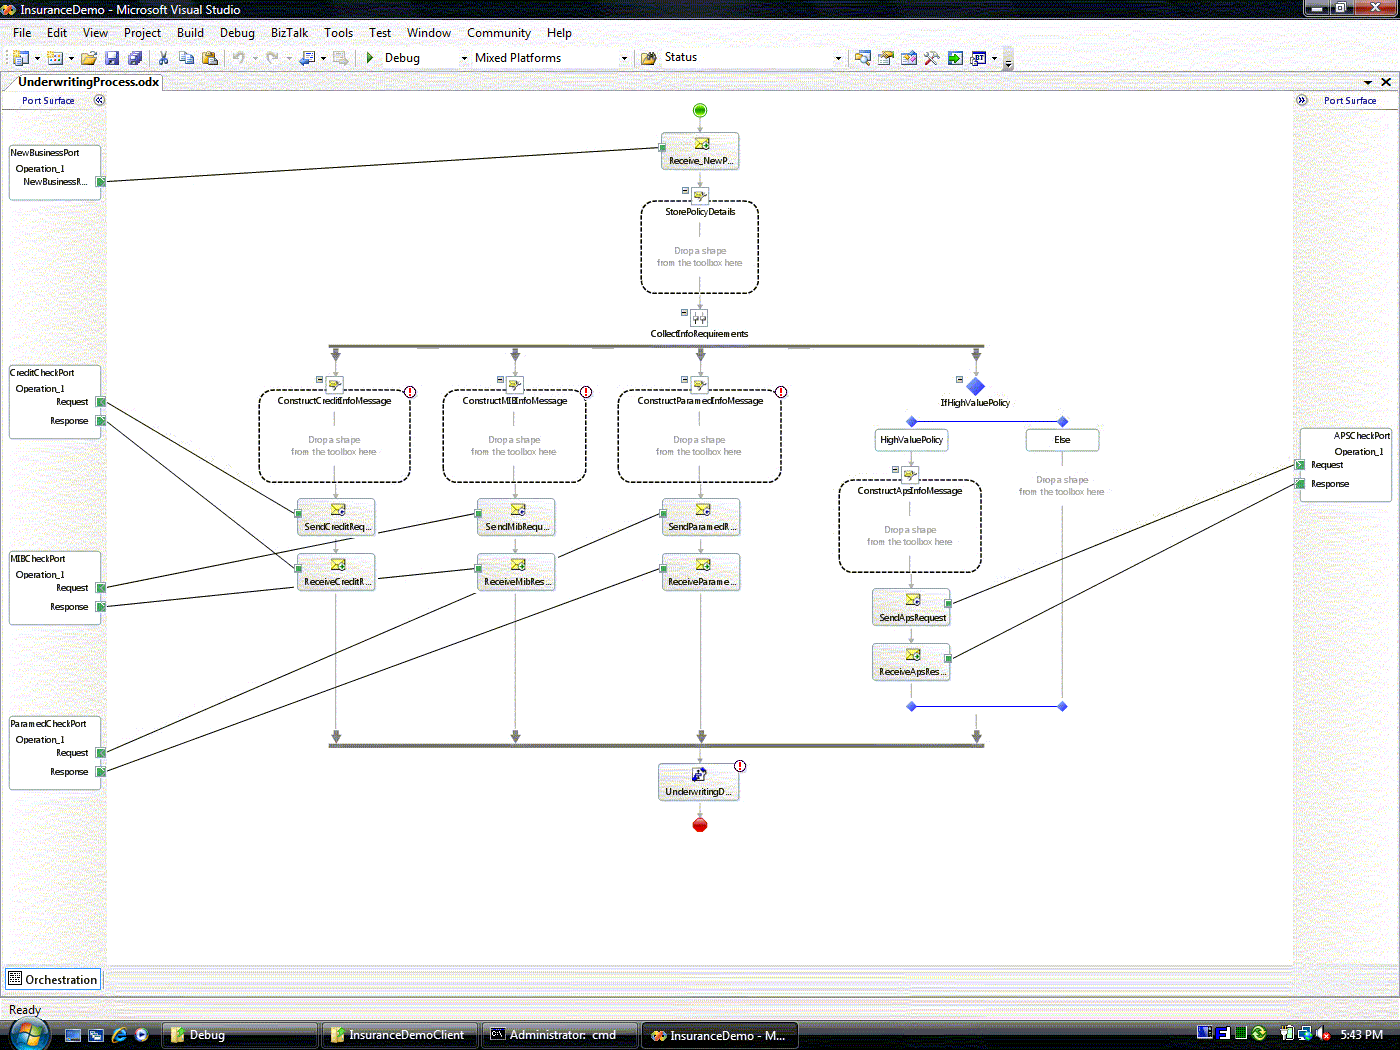Start debugging with the green play icon

370,58
